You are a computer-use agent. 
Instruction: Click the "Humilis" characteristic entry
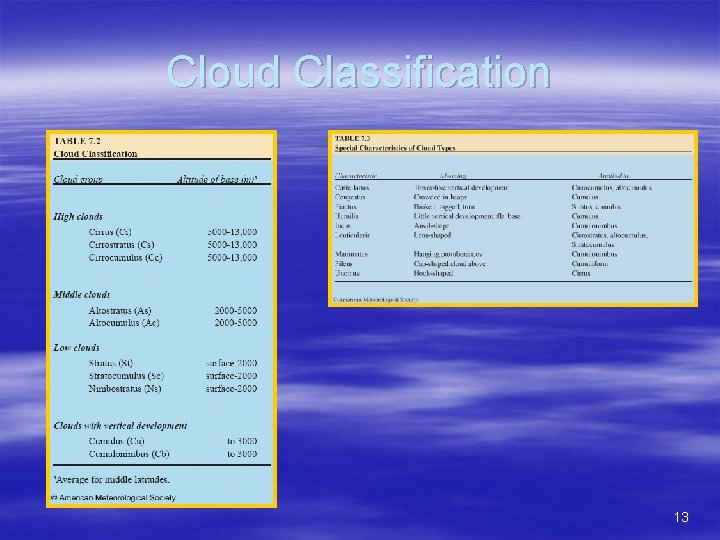(347, 216)
